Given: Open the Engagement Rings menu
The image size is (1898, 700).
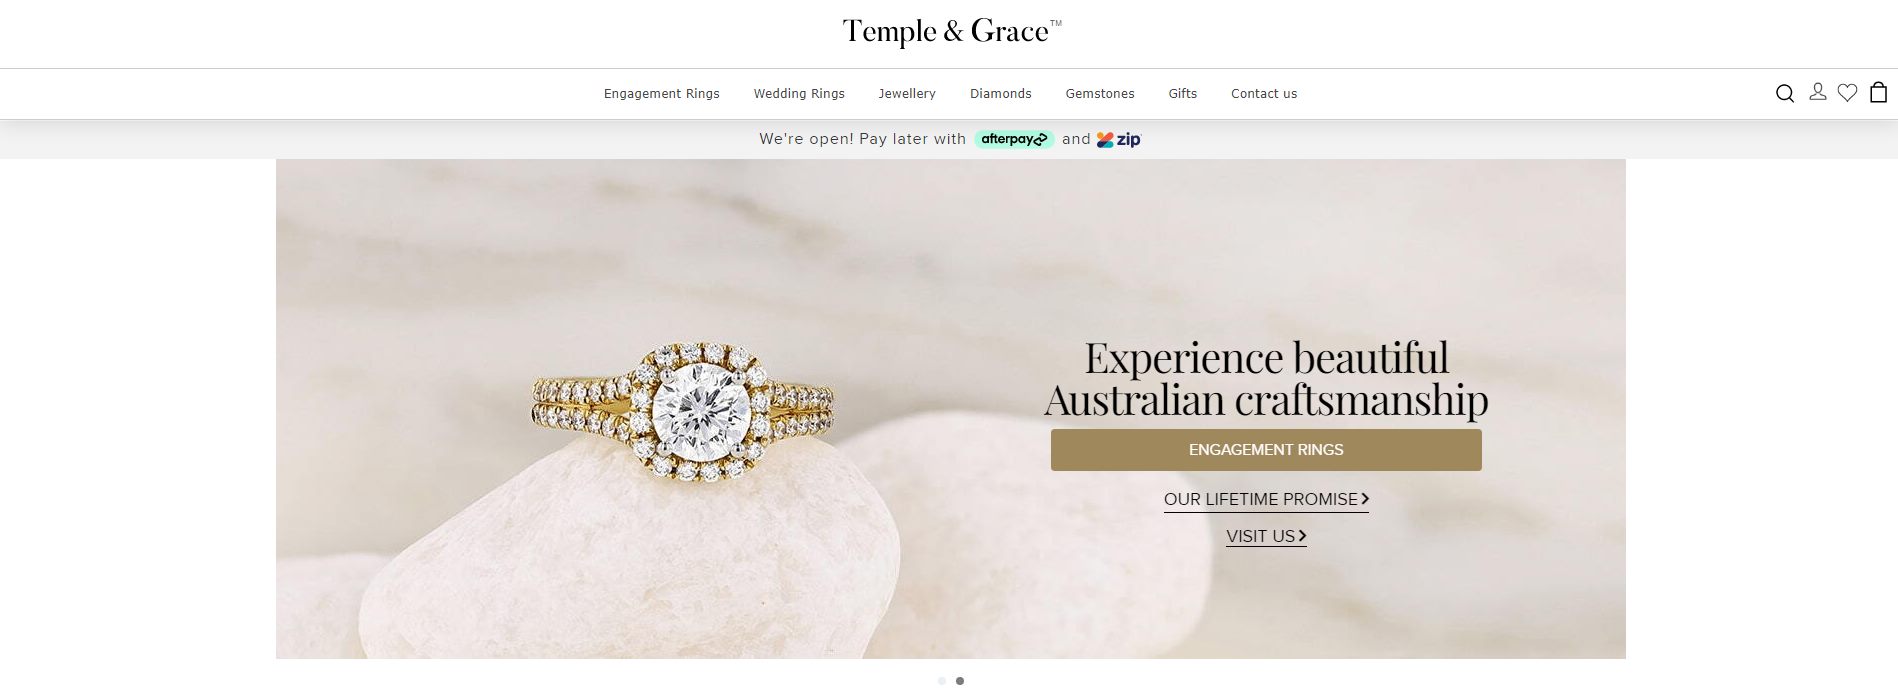Looking at the screenshot, I should coord(662,94).
